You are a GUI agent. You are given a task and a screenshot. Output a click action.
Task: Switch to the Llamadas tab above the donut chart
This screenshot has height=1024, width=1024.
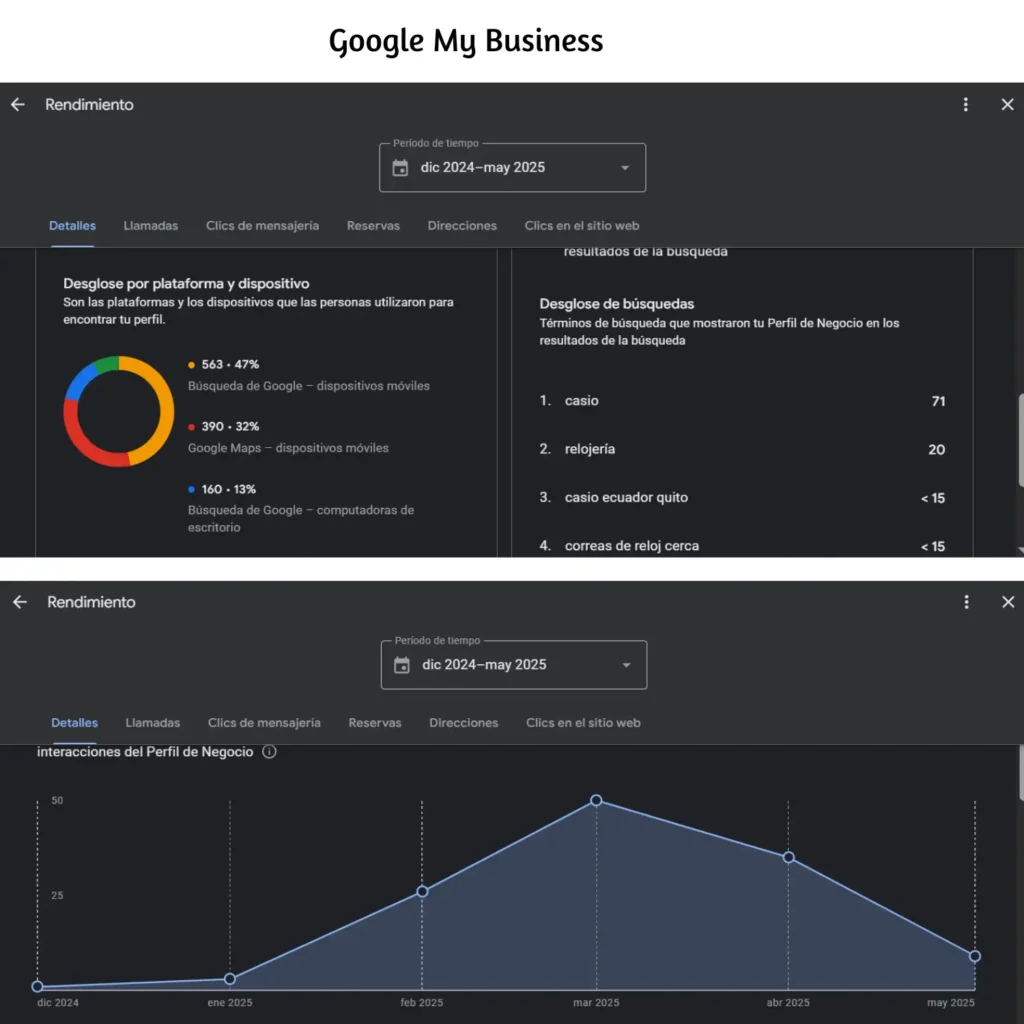click(x=151, y=226)
